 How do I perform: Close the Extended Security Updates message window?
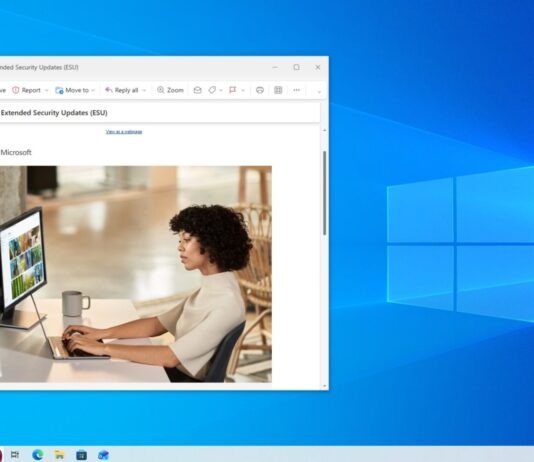click(318, 67)
